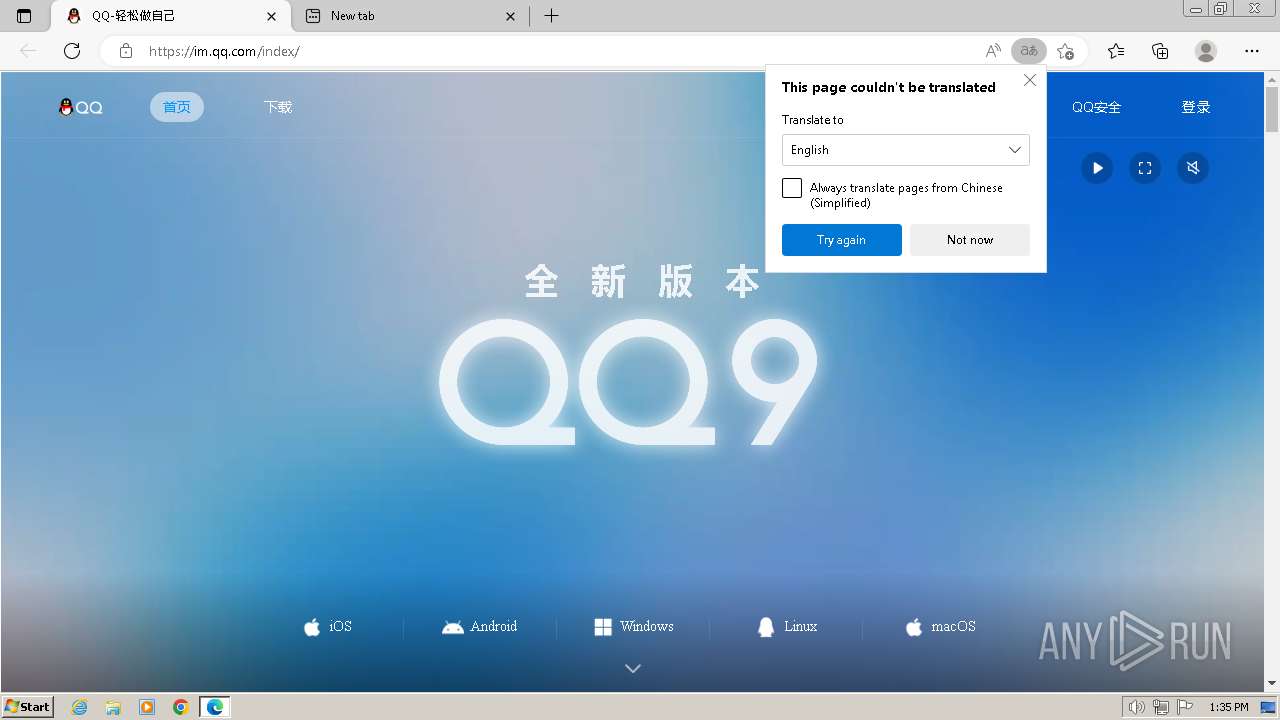Open media player from taskbar
The width and height of the screenshot is (1280, 720).
point(147,707)
